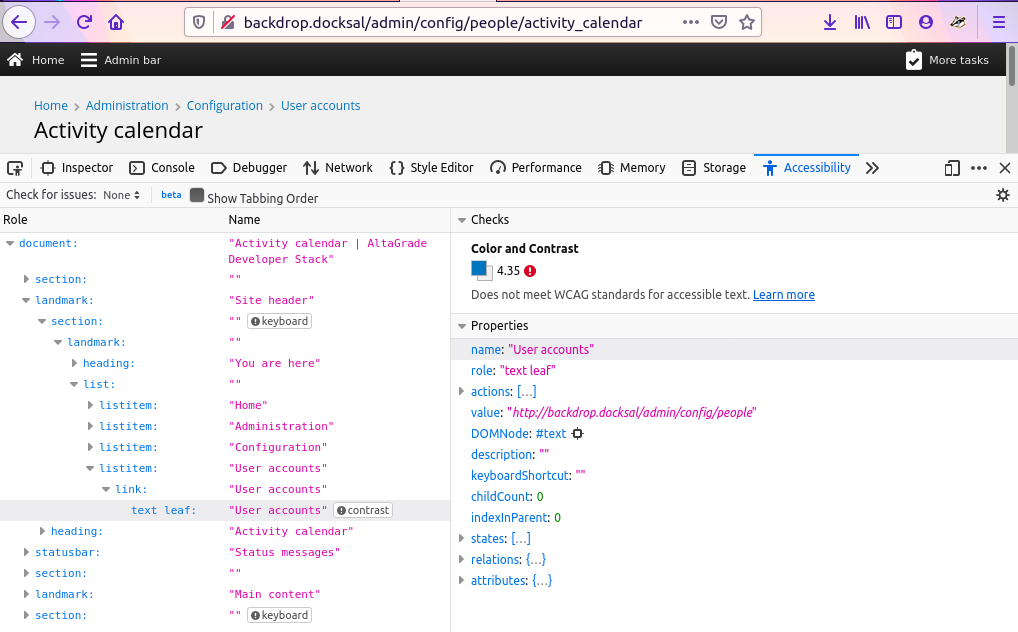The image size is (1018, 632).
Task: Click the tracking protection shield icon
Action: 199,23
